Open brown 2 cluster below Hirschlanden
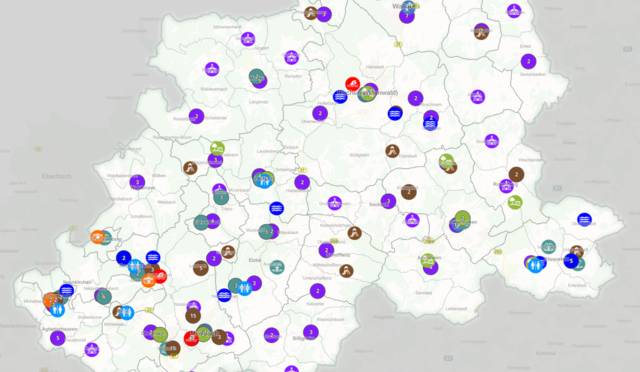Screen dimensions: 640x372 click(516, 174)
